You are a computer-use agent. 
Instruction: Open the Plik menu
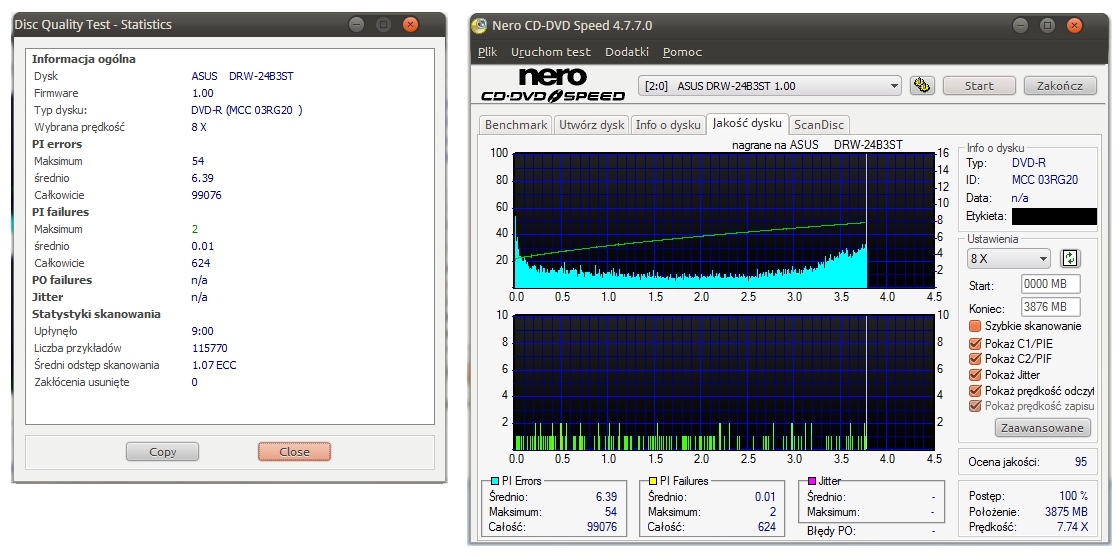[x=487, y=52]
